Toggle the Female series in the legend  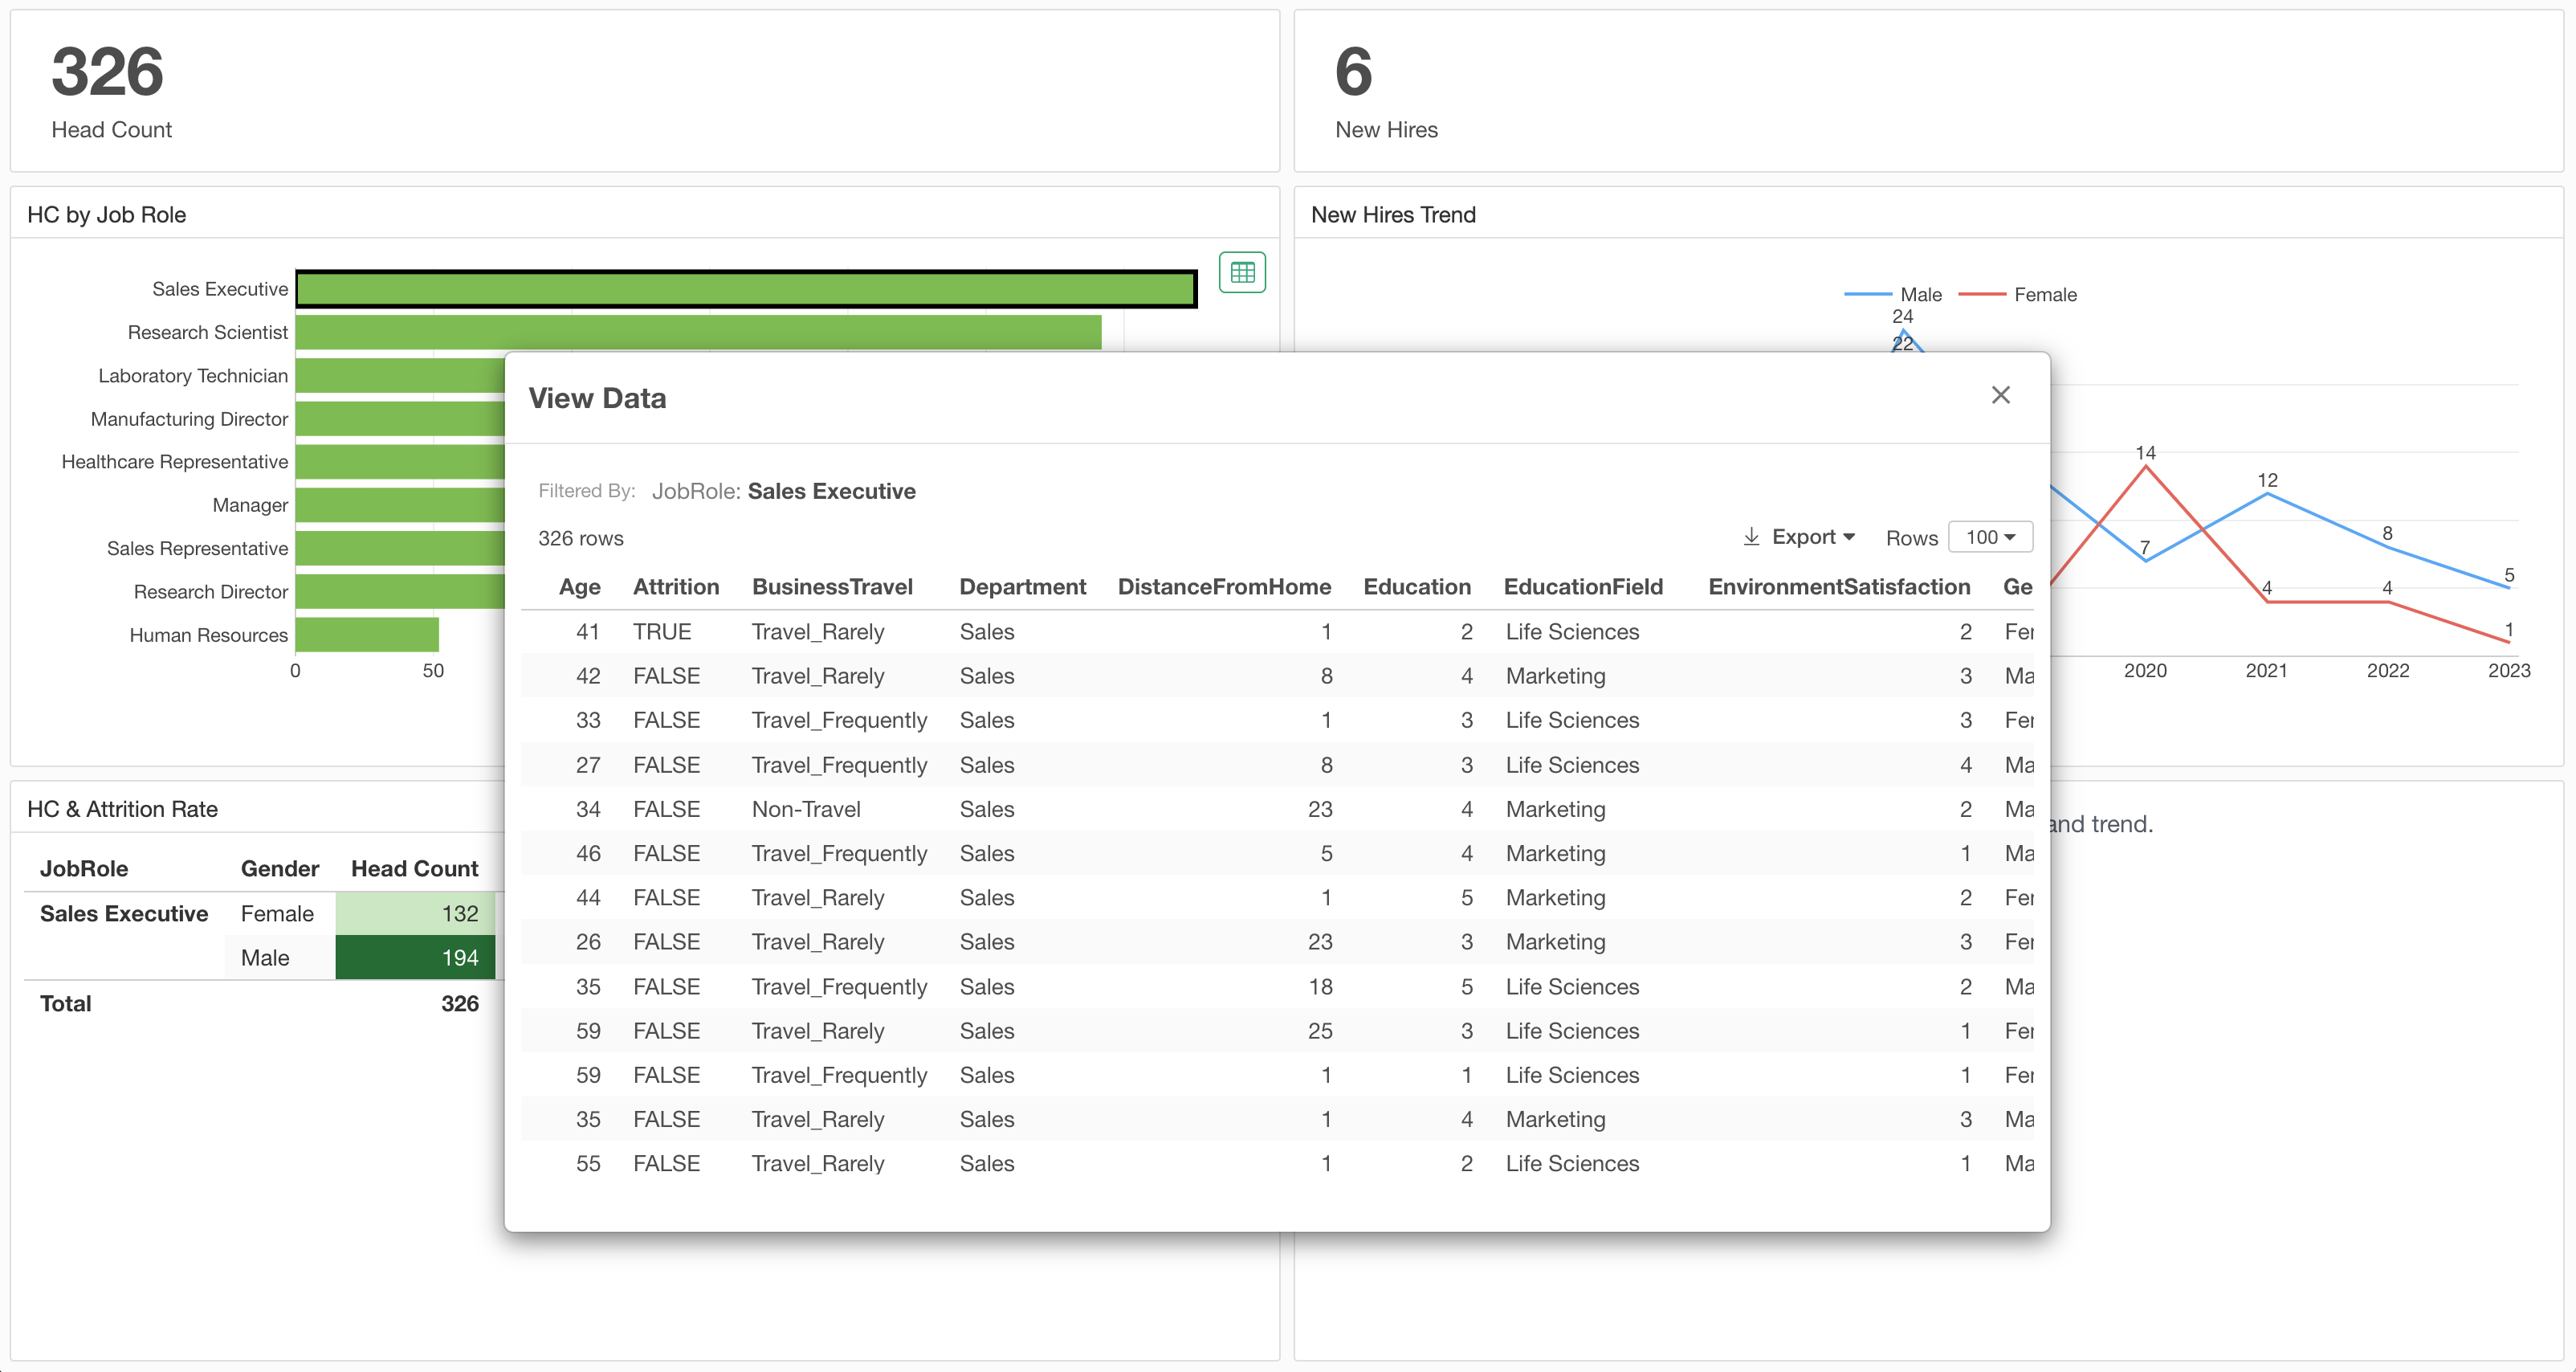[x=2017, y=295]
